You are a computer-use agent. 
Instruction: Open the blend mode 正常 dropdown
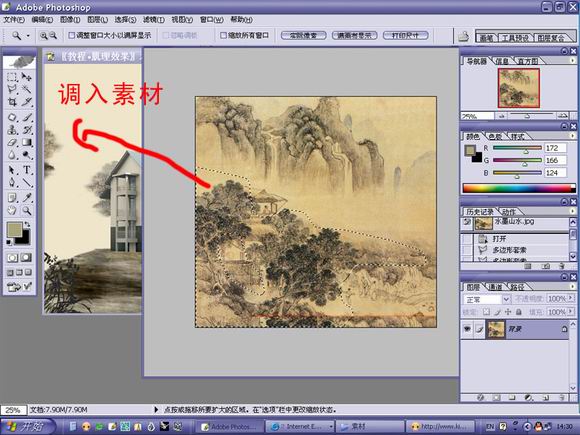[506, 299]
